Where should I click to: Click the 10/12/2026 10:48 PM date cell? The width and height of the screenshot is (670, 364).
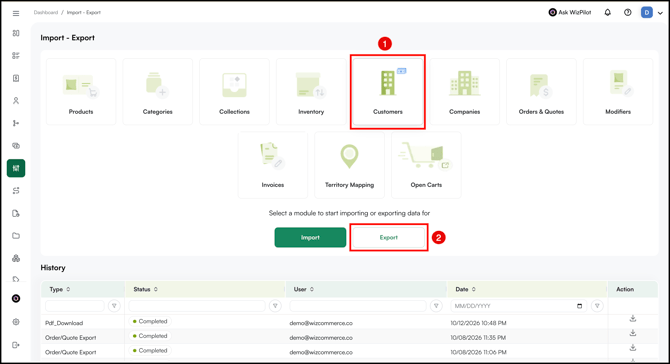[x=479, y=323]
